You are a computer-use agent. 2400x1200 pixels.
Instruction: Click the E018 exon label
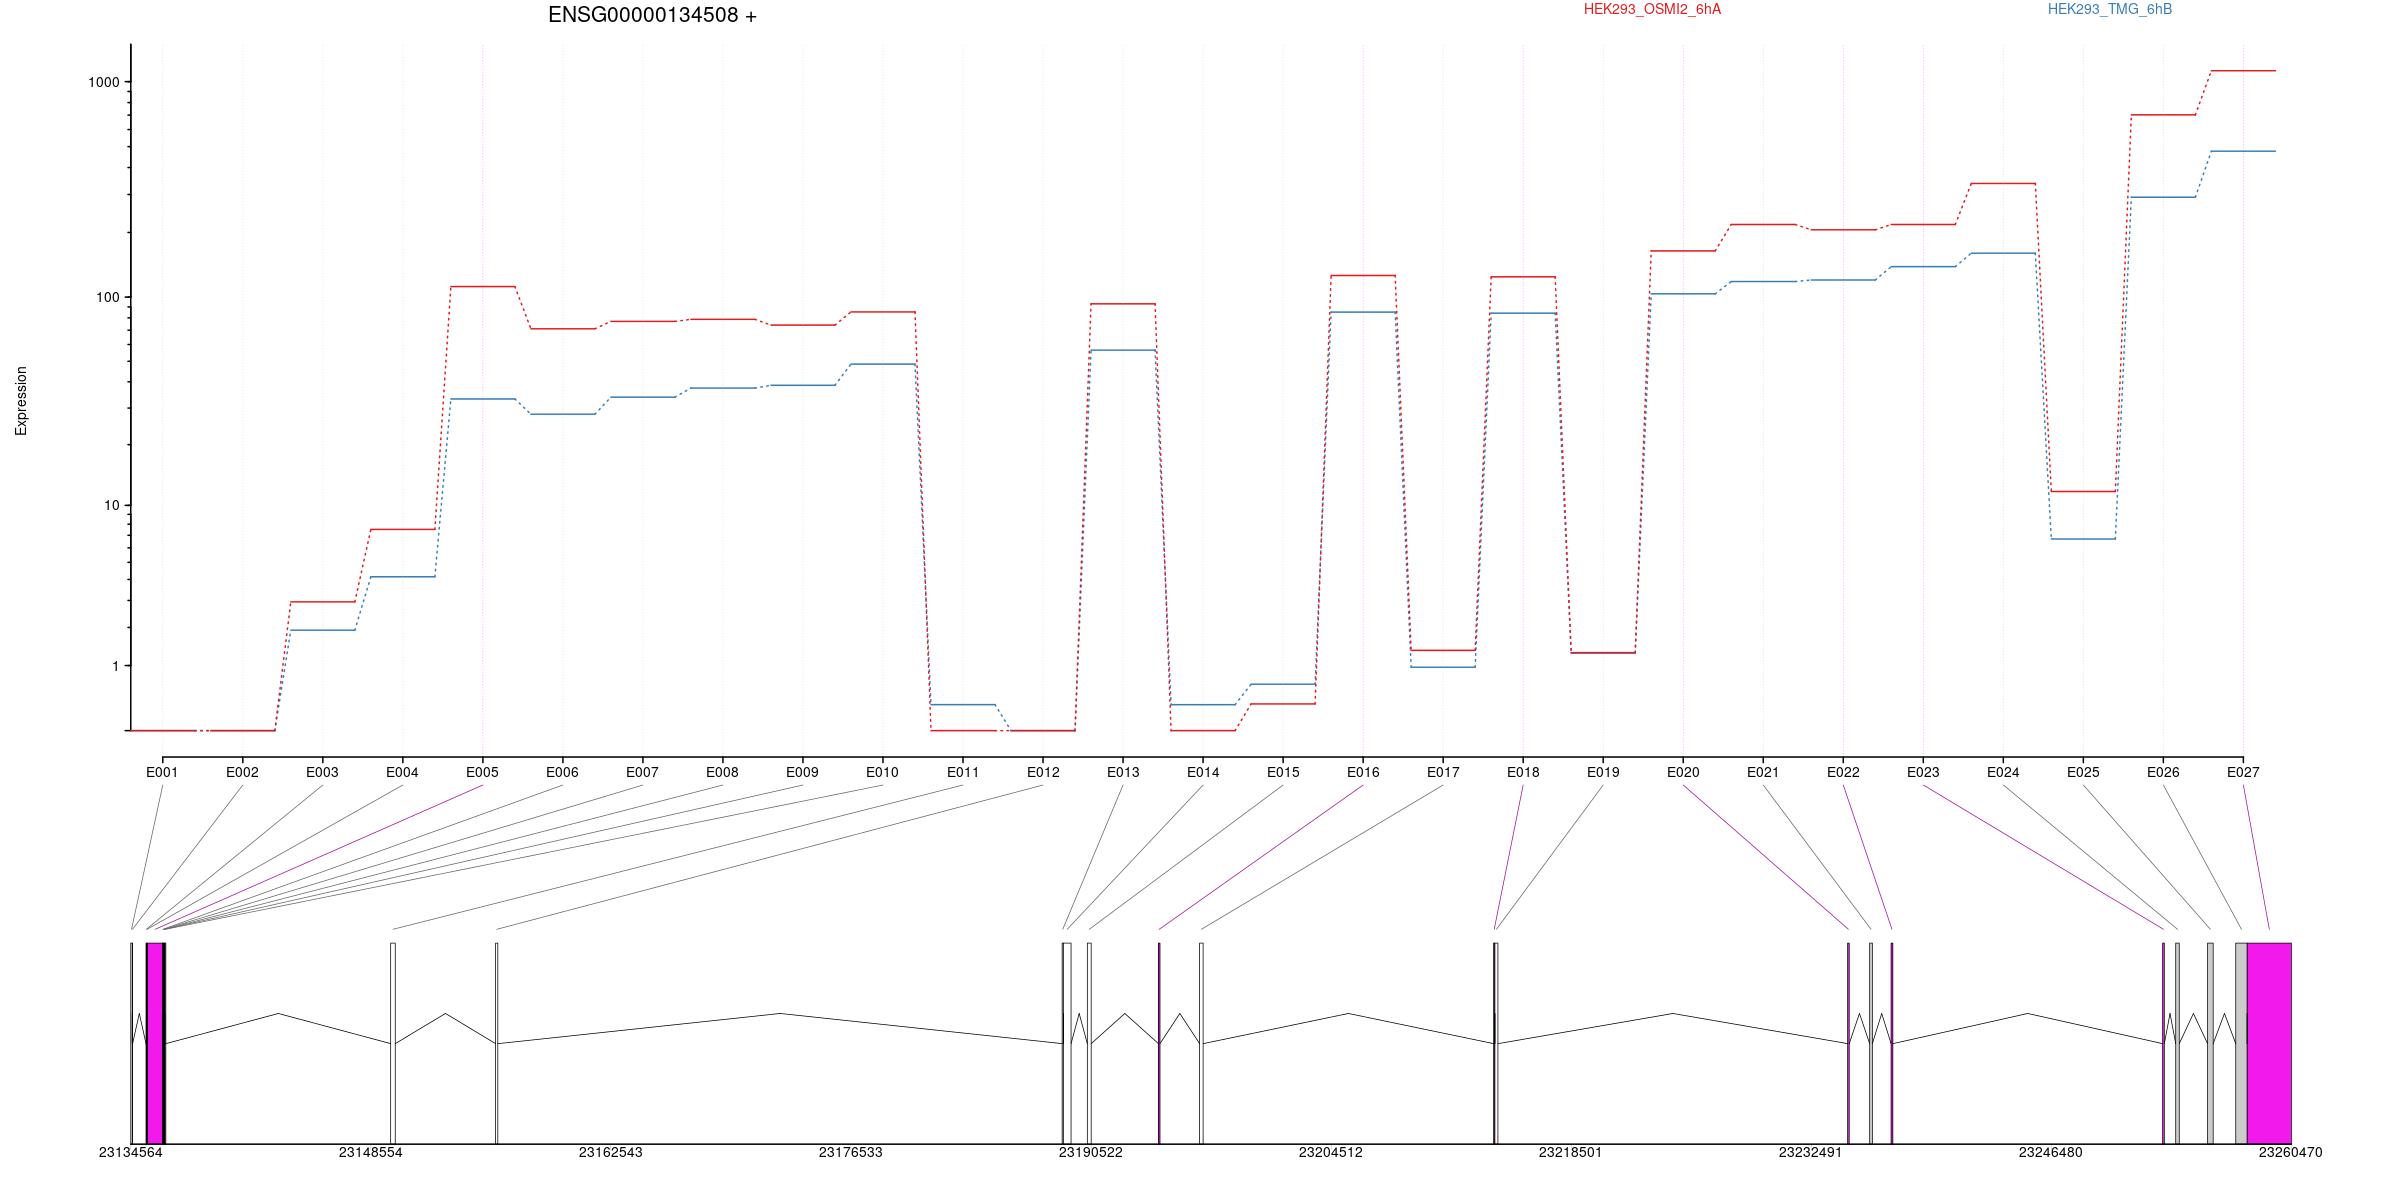tap(1523, 772)
